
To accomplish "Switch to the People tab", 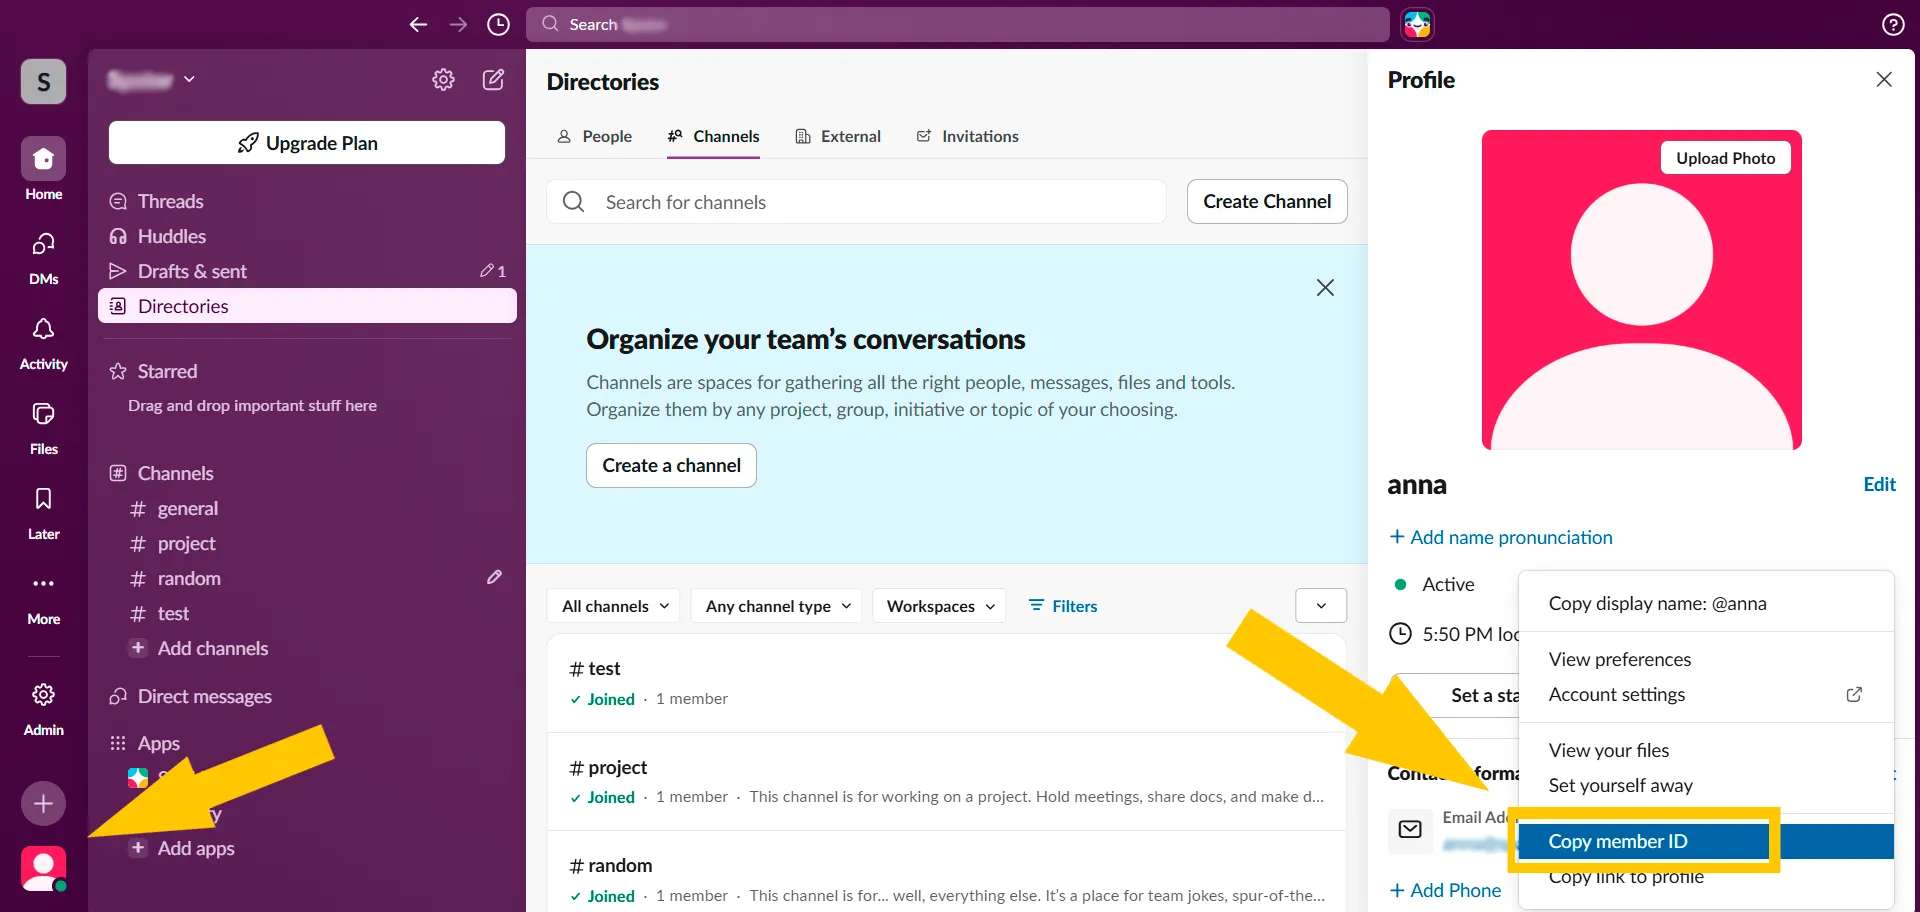I will pyautogui.click(x=595, y=136).
